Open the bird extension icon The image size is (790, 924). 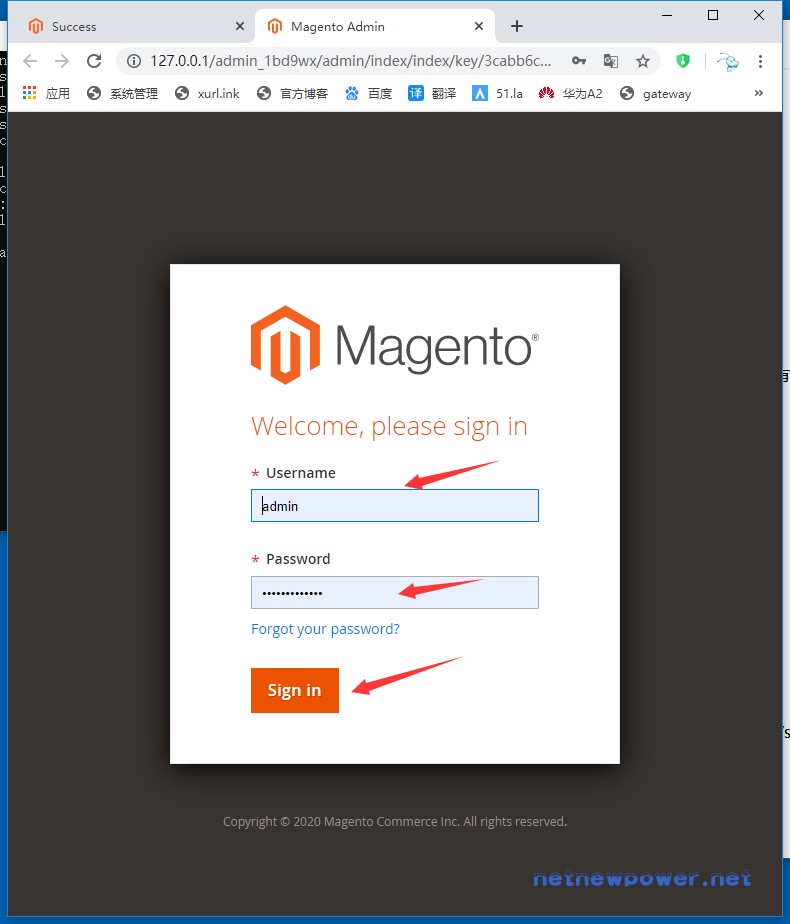[x=728, y=61]
